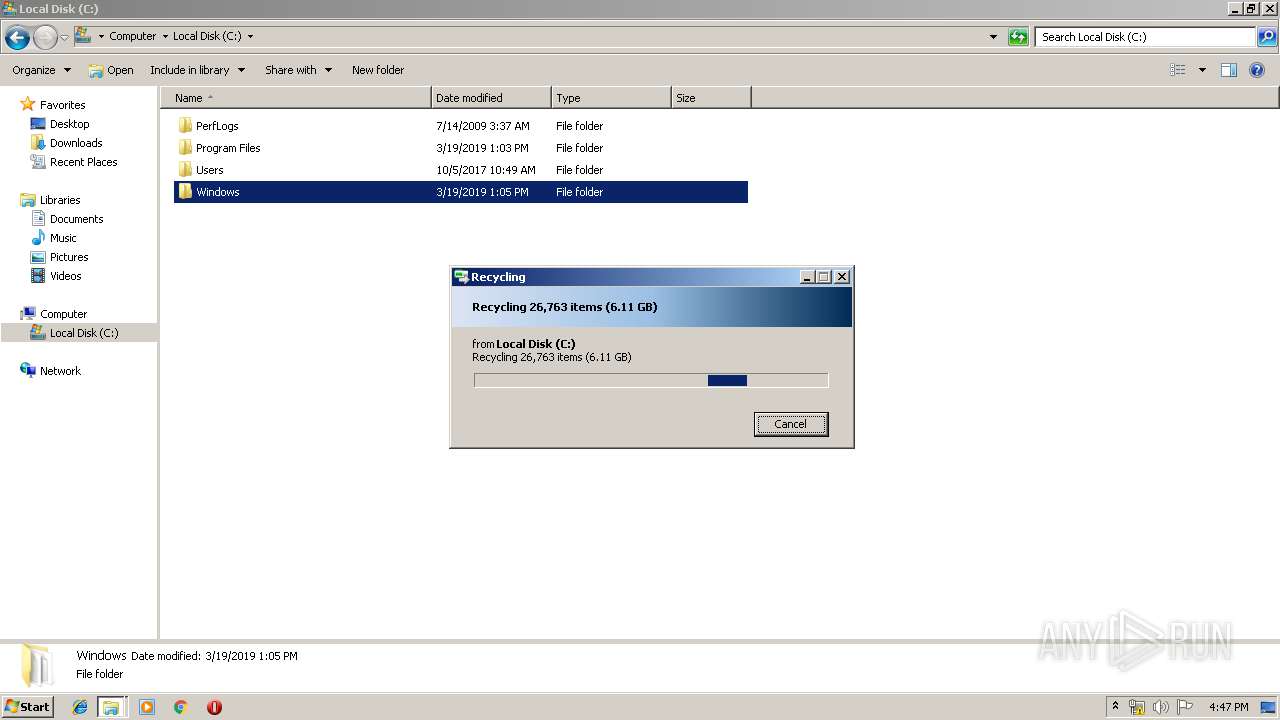Open Music library
Screen dimensions: 1280x720
tap(63, 238)
